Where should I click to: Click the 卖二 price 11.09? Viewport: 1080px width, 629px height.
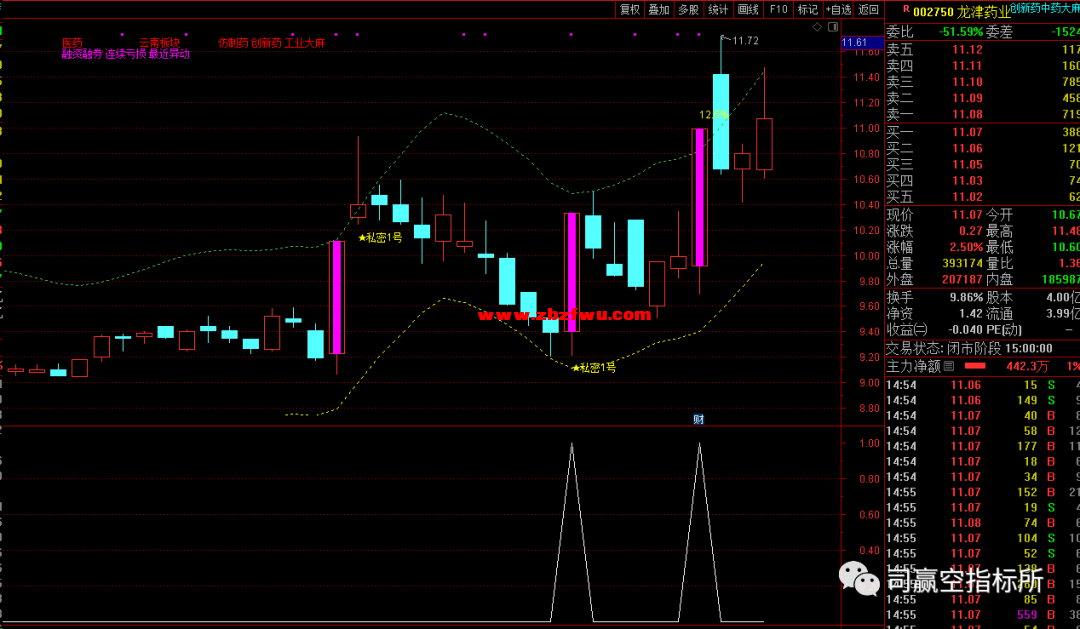(967, 99)
